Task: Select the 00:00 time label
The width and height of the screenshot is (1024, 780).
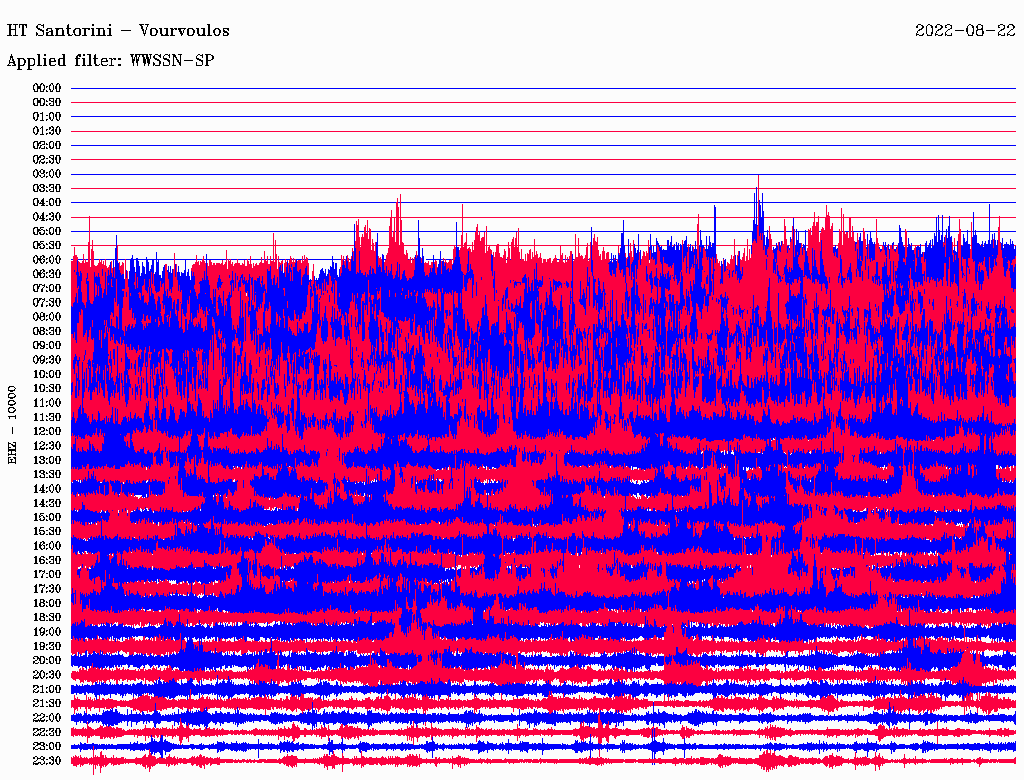Action: click(47, 88)
